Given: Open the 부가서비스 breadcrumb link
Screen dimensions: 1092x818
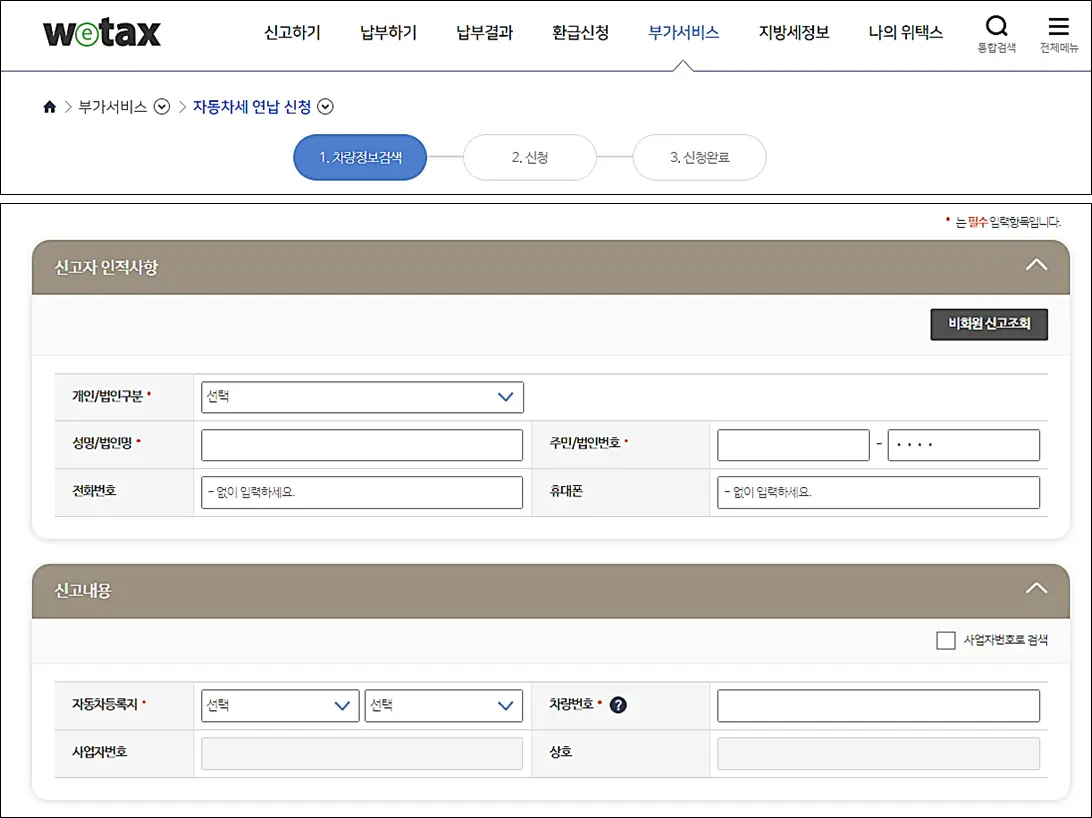Looking at the screenshot, I should click(113, 107).
